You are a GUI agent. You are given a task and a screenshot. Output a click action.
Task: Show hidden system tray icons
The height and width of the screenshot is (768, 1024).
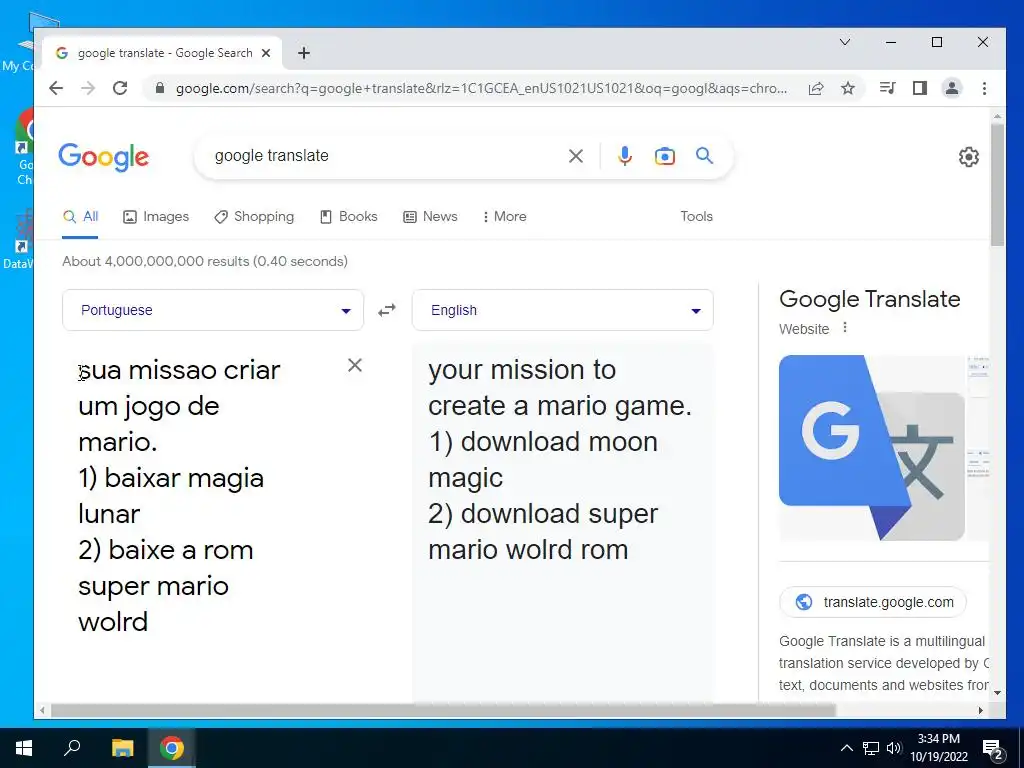coord(846,748)
